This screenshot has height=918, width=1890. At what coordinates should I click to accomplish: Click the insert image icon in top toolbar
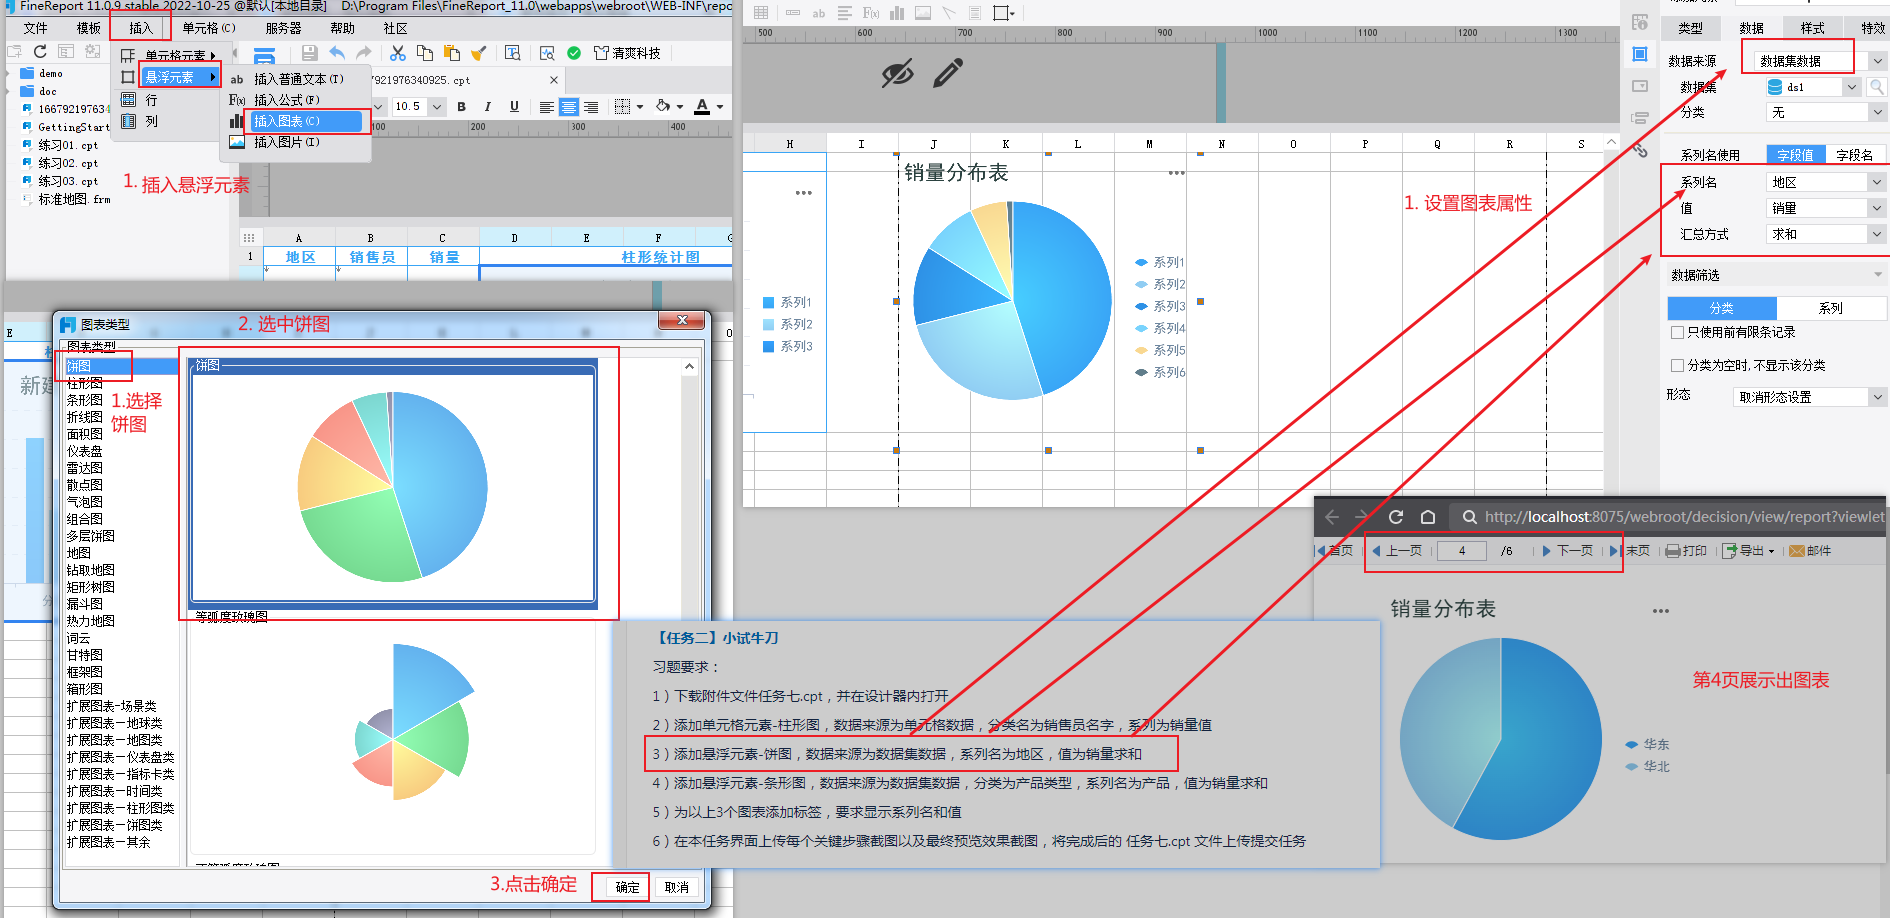(922, 13)
